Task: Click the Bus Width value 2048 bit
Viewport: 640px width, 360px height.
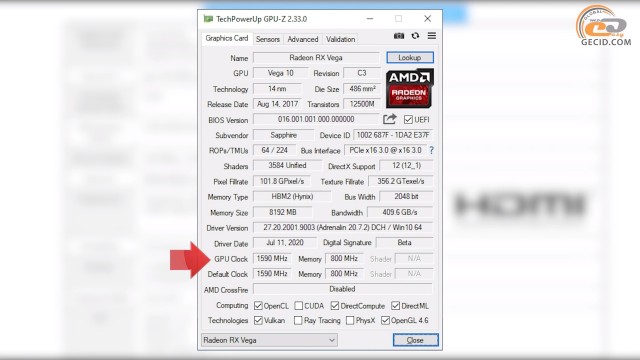Action: (x=406, y=196)
